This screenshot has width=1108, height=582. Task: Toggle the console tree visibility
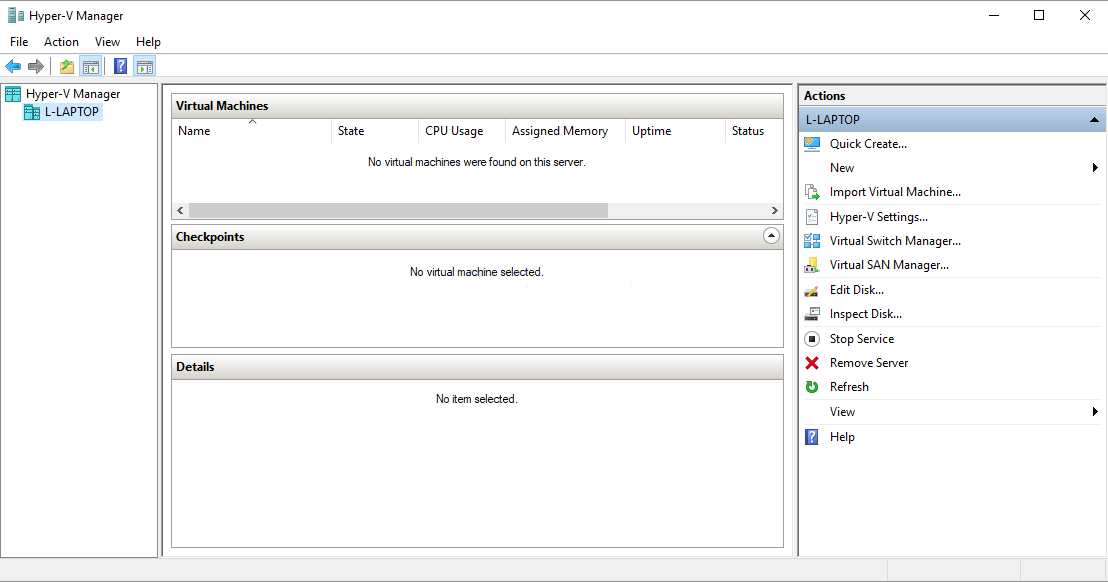tap(91, 66)
